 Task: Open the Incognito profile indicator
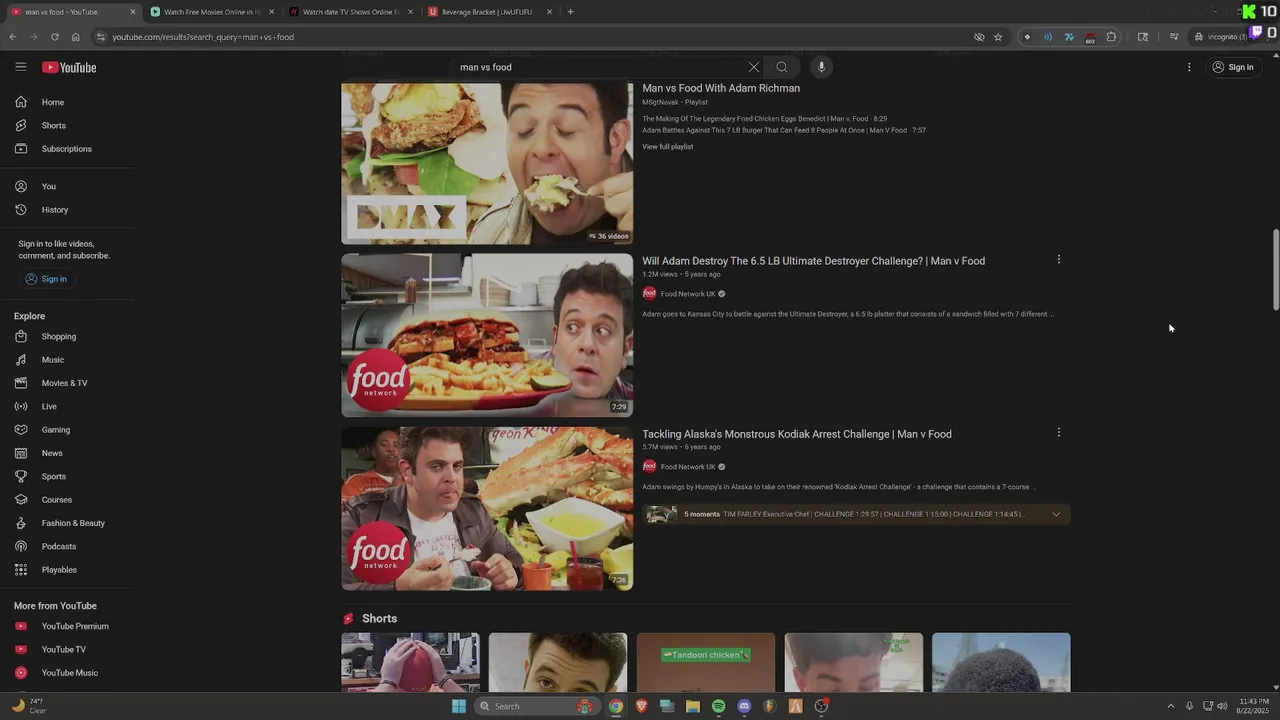point(1220,37)
